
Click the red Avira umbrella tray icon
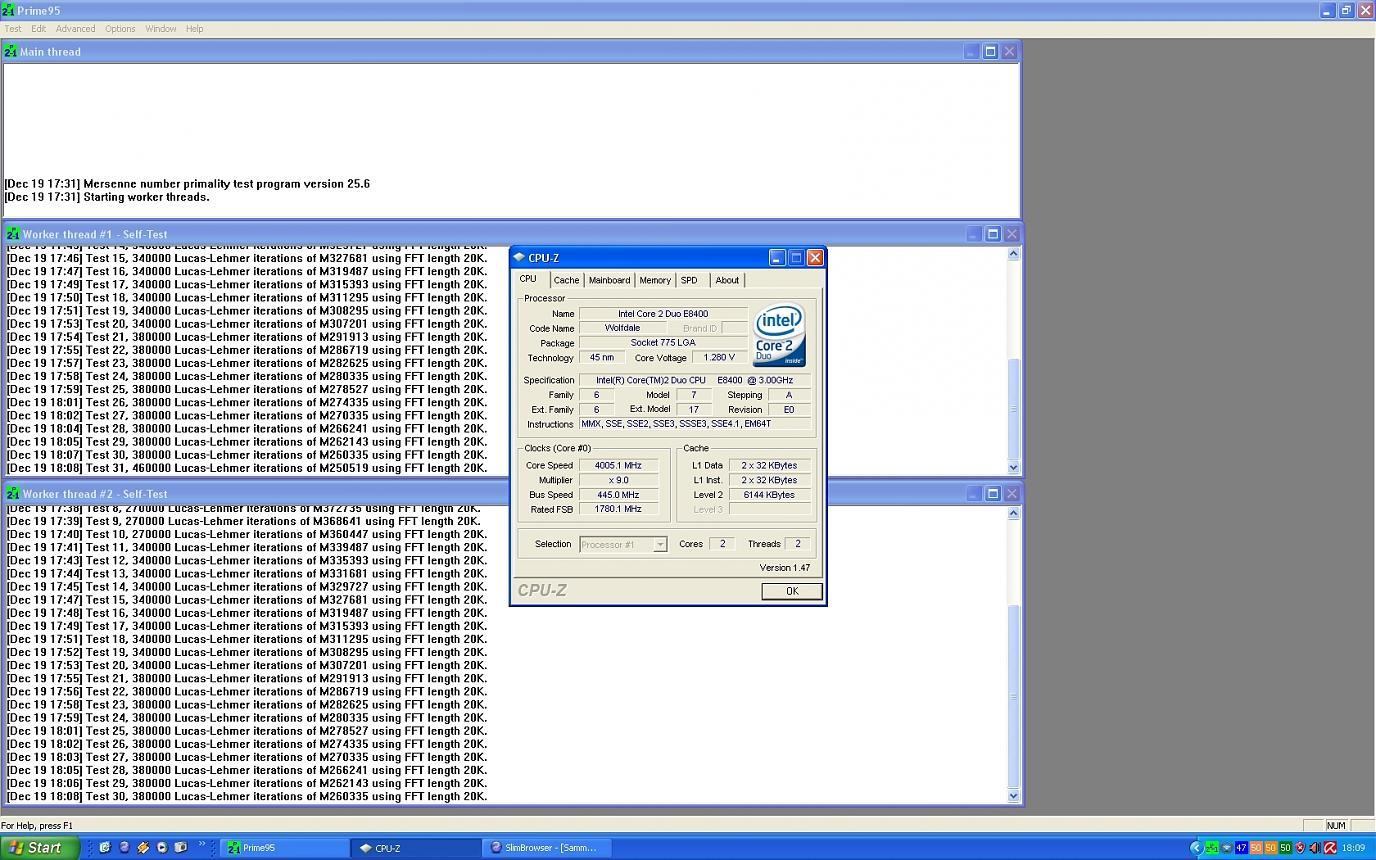click(x=1330, y=848)
